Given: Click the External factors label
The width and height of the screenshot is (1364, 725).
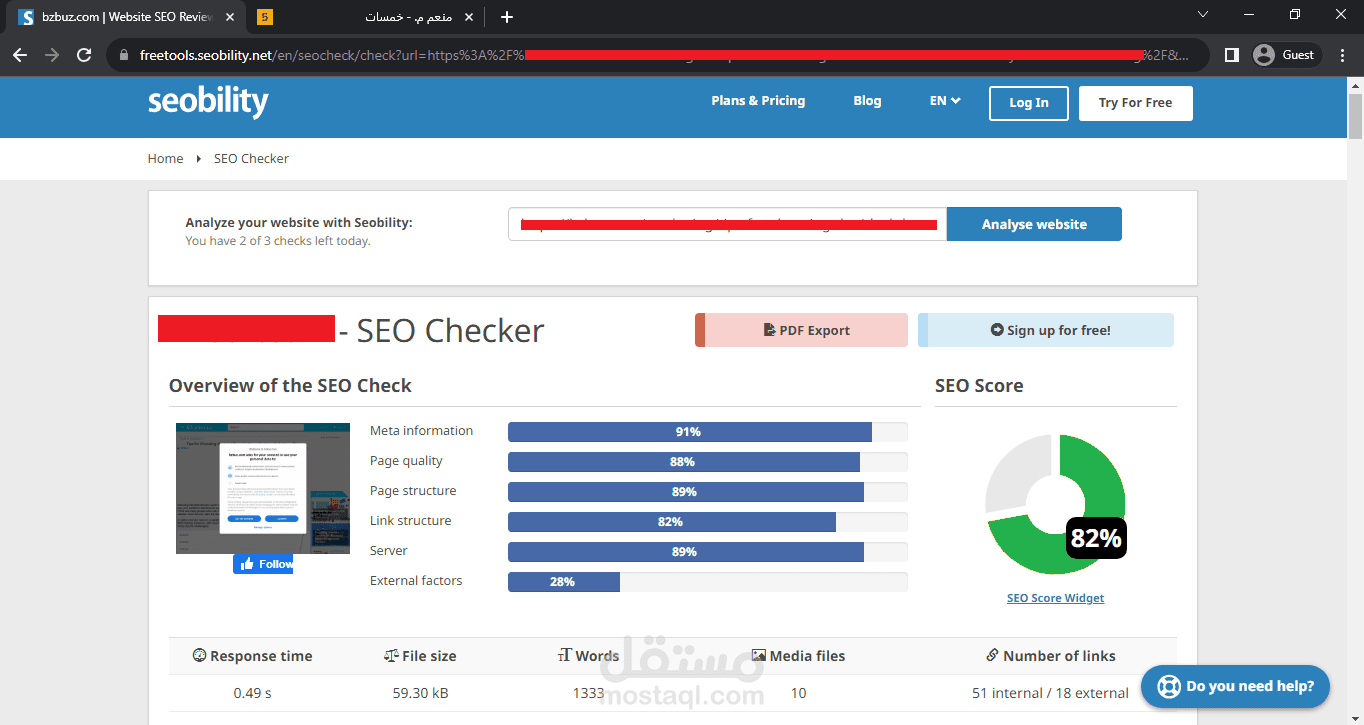Looking at the screenshot, I should pyautogui.click(x=416, y=581).
